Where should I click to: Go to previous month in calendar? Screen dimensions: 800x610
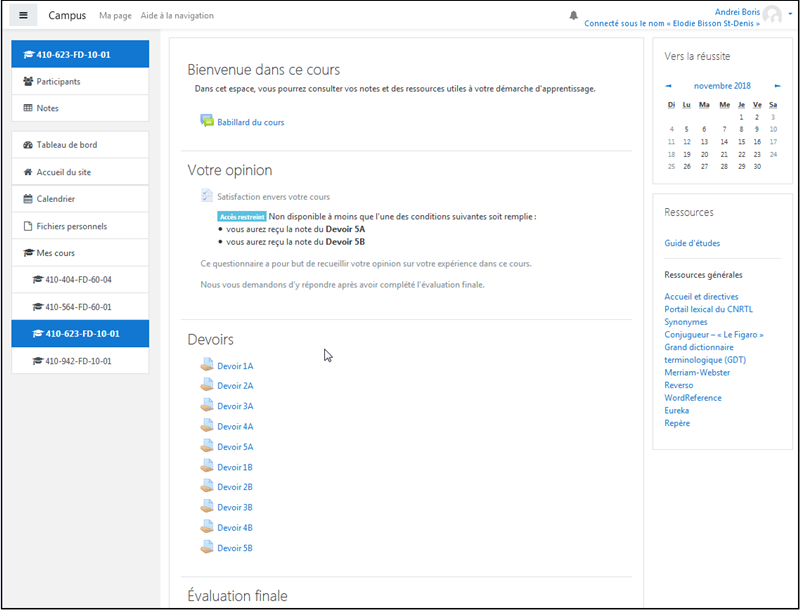point(668,86)
